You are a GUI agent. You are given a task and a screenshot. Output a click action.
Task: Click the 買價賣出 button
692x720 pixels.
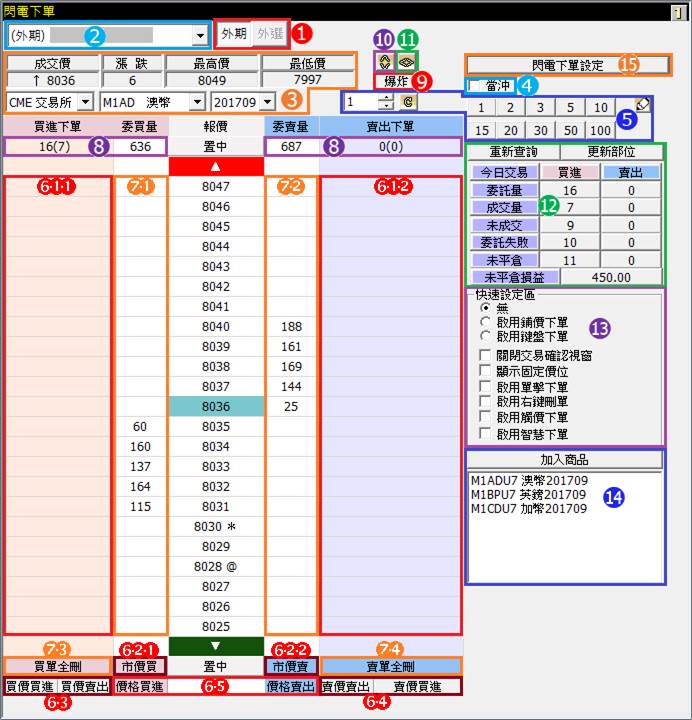pyautogui.click(x=84, y=686)
